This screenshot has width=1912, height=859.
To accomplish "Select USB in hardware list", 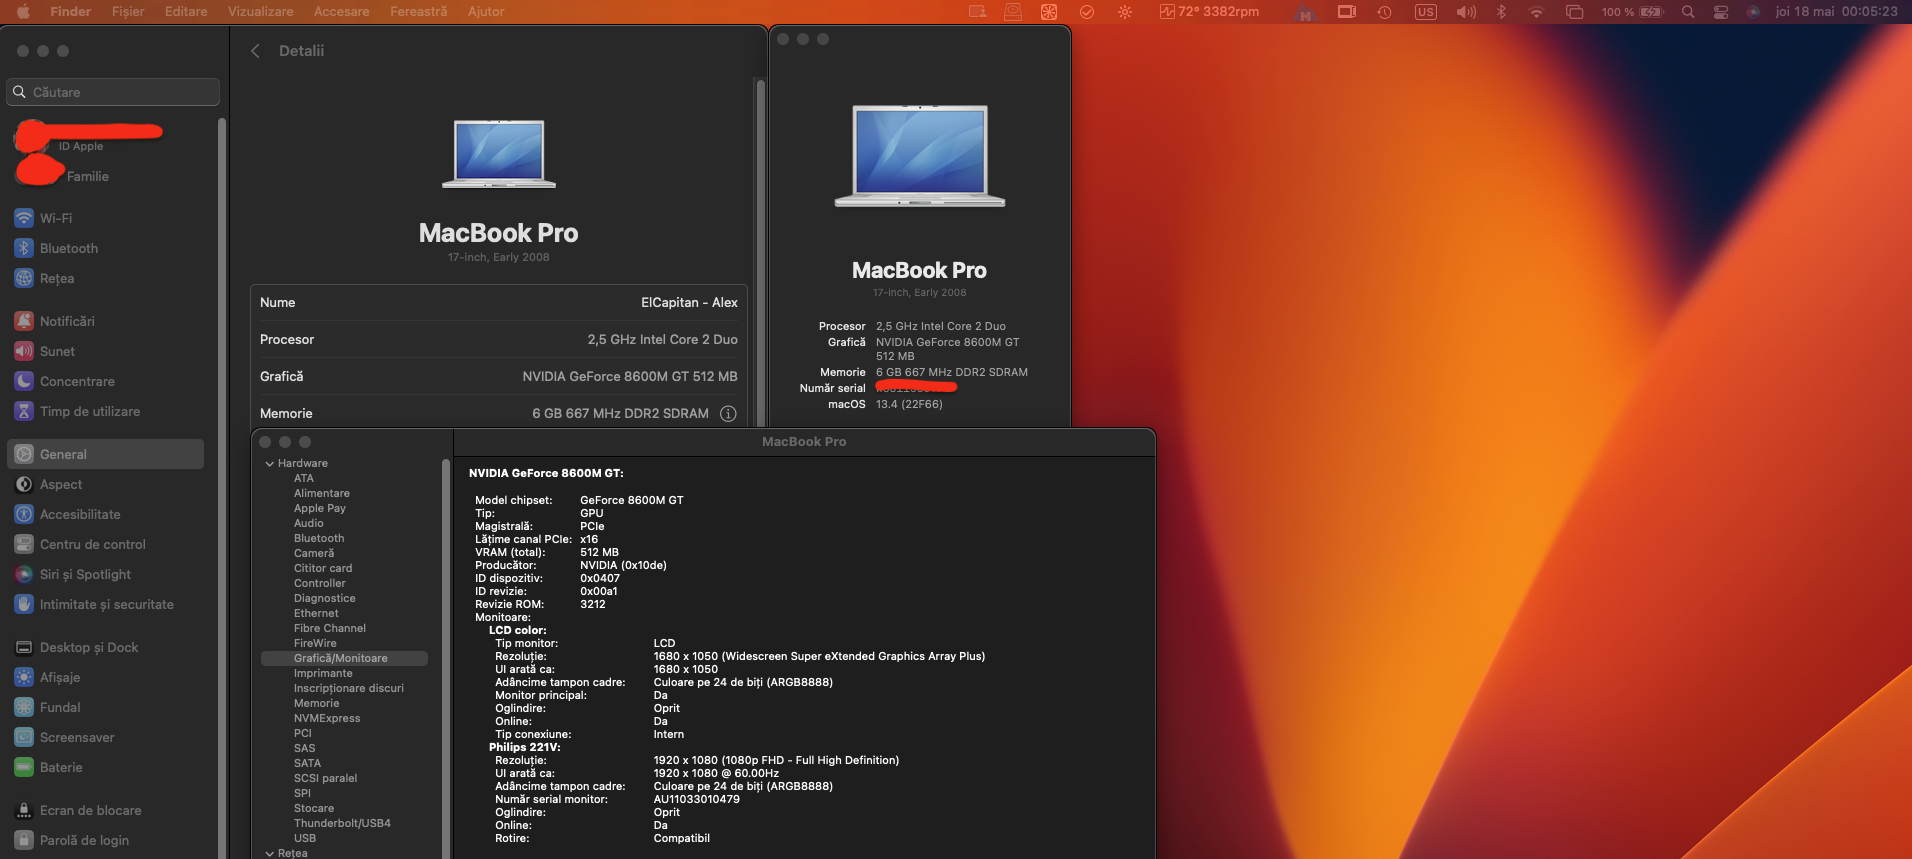I will coord(305,838).
